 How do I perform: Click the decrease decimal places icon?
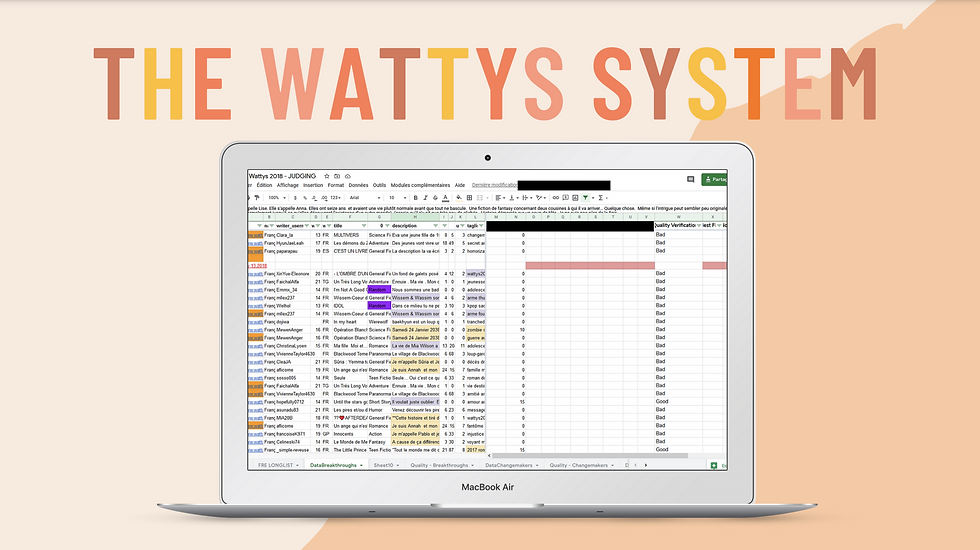click(314, 198)
